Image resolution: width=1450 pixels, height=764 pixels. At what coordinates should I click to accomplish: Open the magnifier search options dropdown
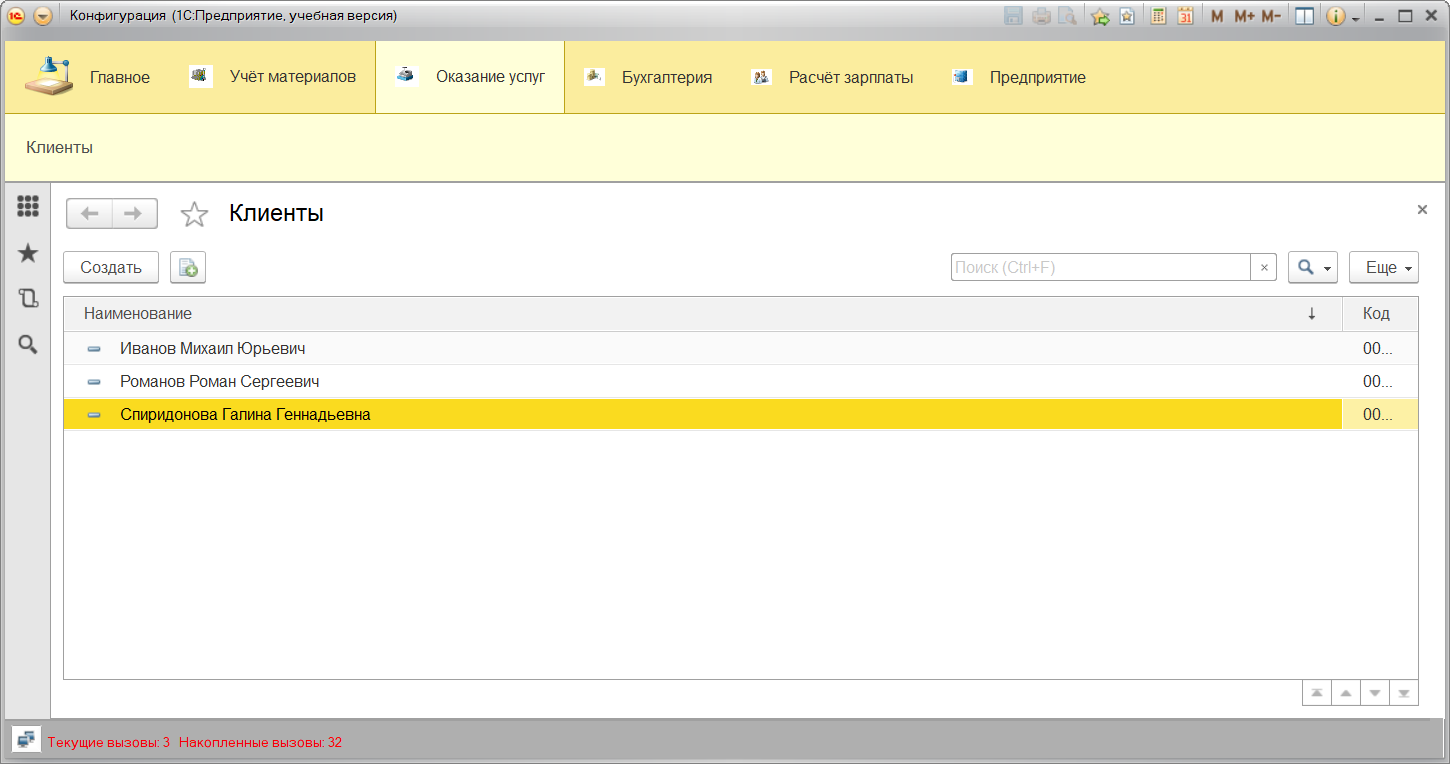pos(1313,267)
